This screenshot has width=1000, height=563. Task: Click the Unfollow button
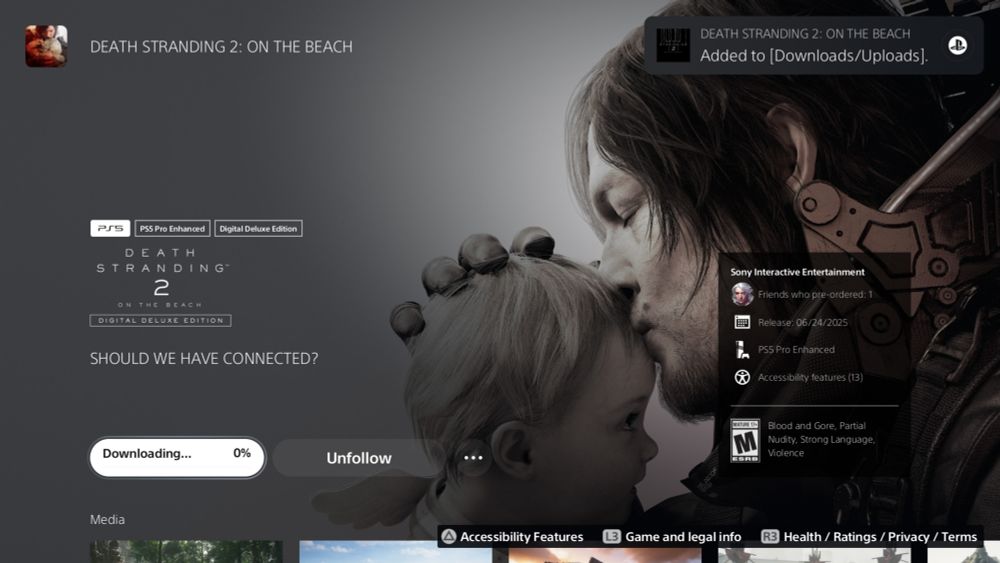click(358, 458)
